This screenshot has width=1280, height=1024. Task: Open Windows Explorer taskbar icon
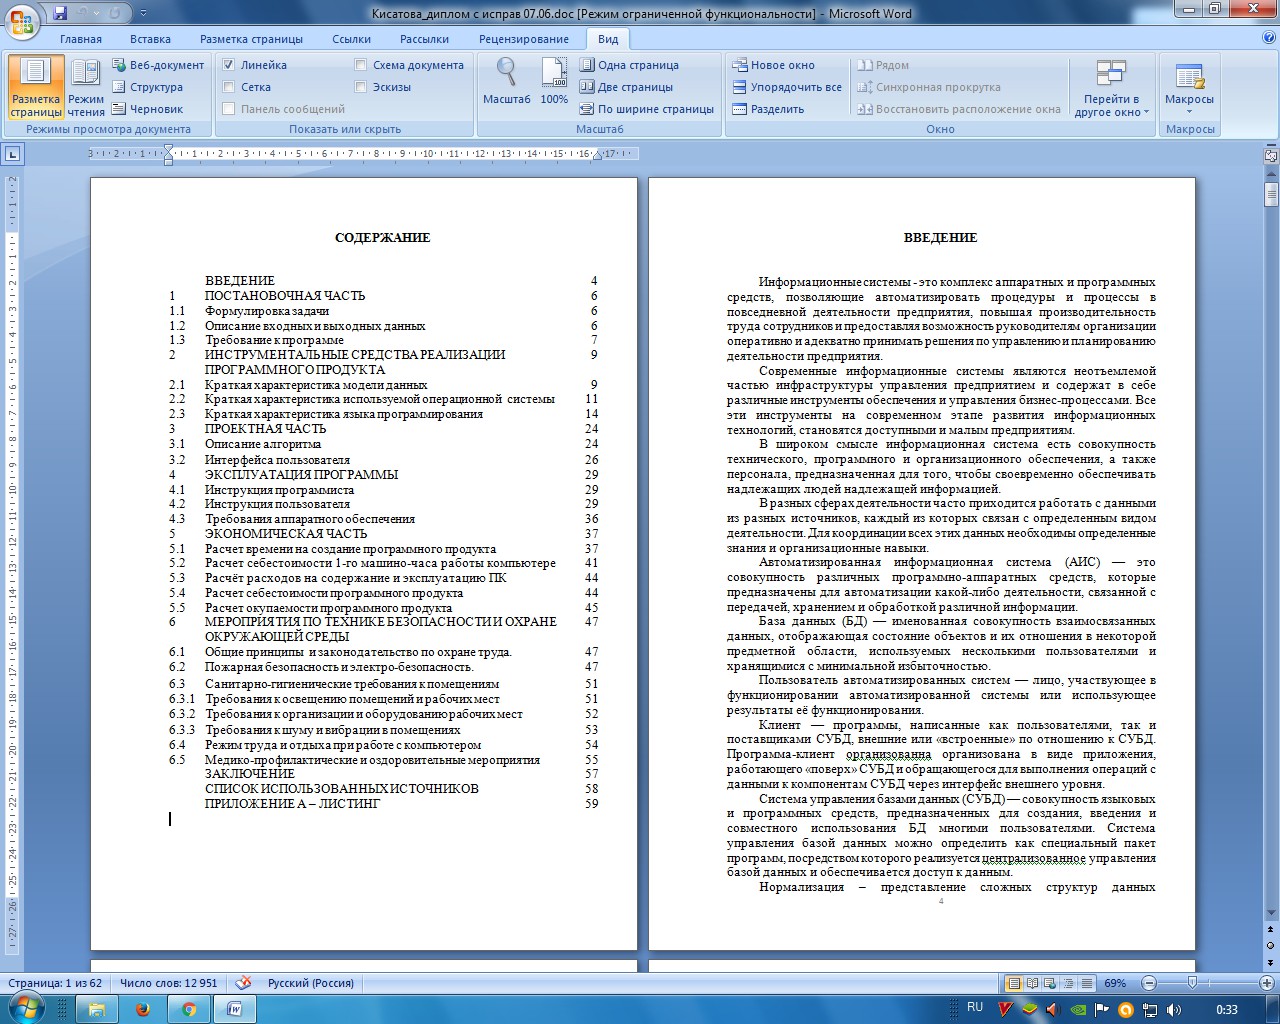pyautogui.click(x=96, y=1009)
